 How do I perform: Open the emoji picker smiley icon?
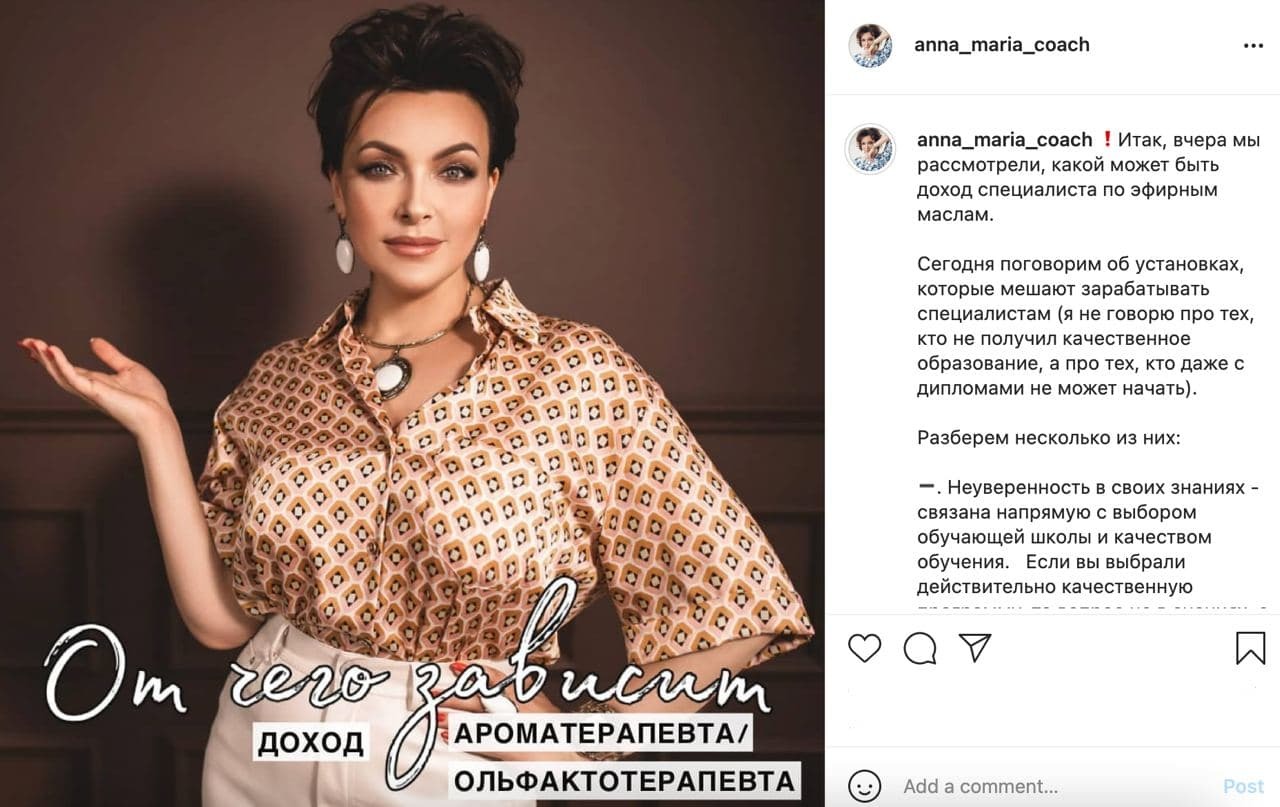pos(864,785)
